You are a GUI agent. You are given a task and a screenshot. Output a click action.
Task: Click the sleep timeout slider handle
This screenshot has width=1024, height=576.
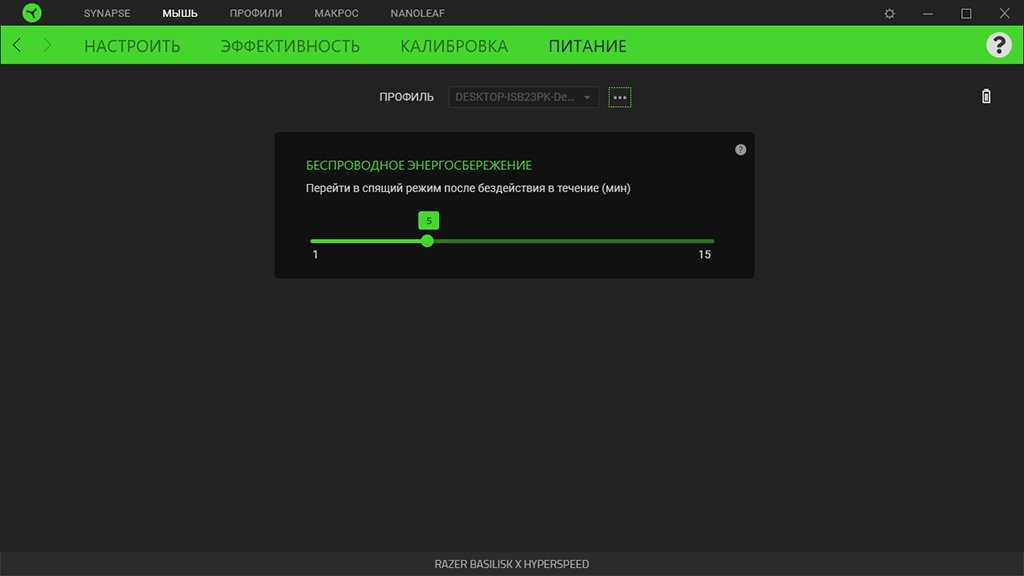(428, 241)
